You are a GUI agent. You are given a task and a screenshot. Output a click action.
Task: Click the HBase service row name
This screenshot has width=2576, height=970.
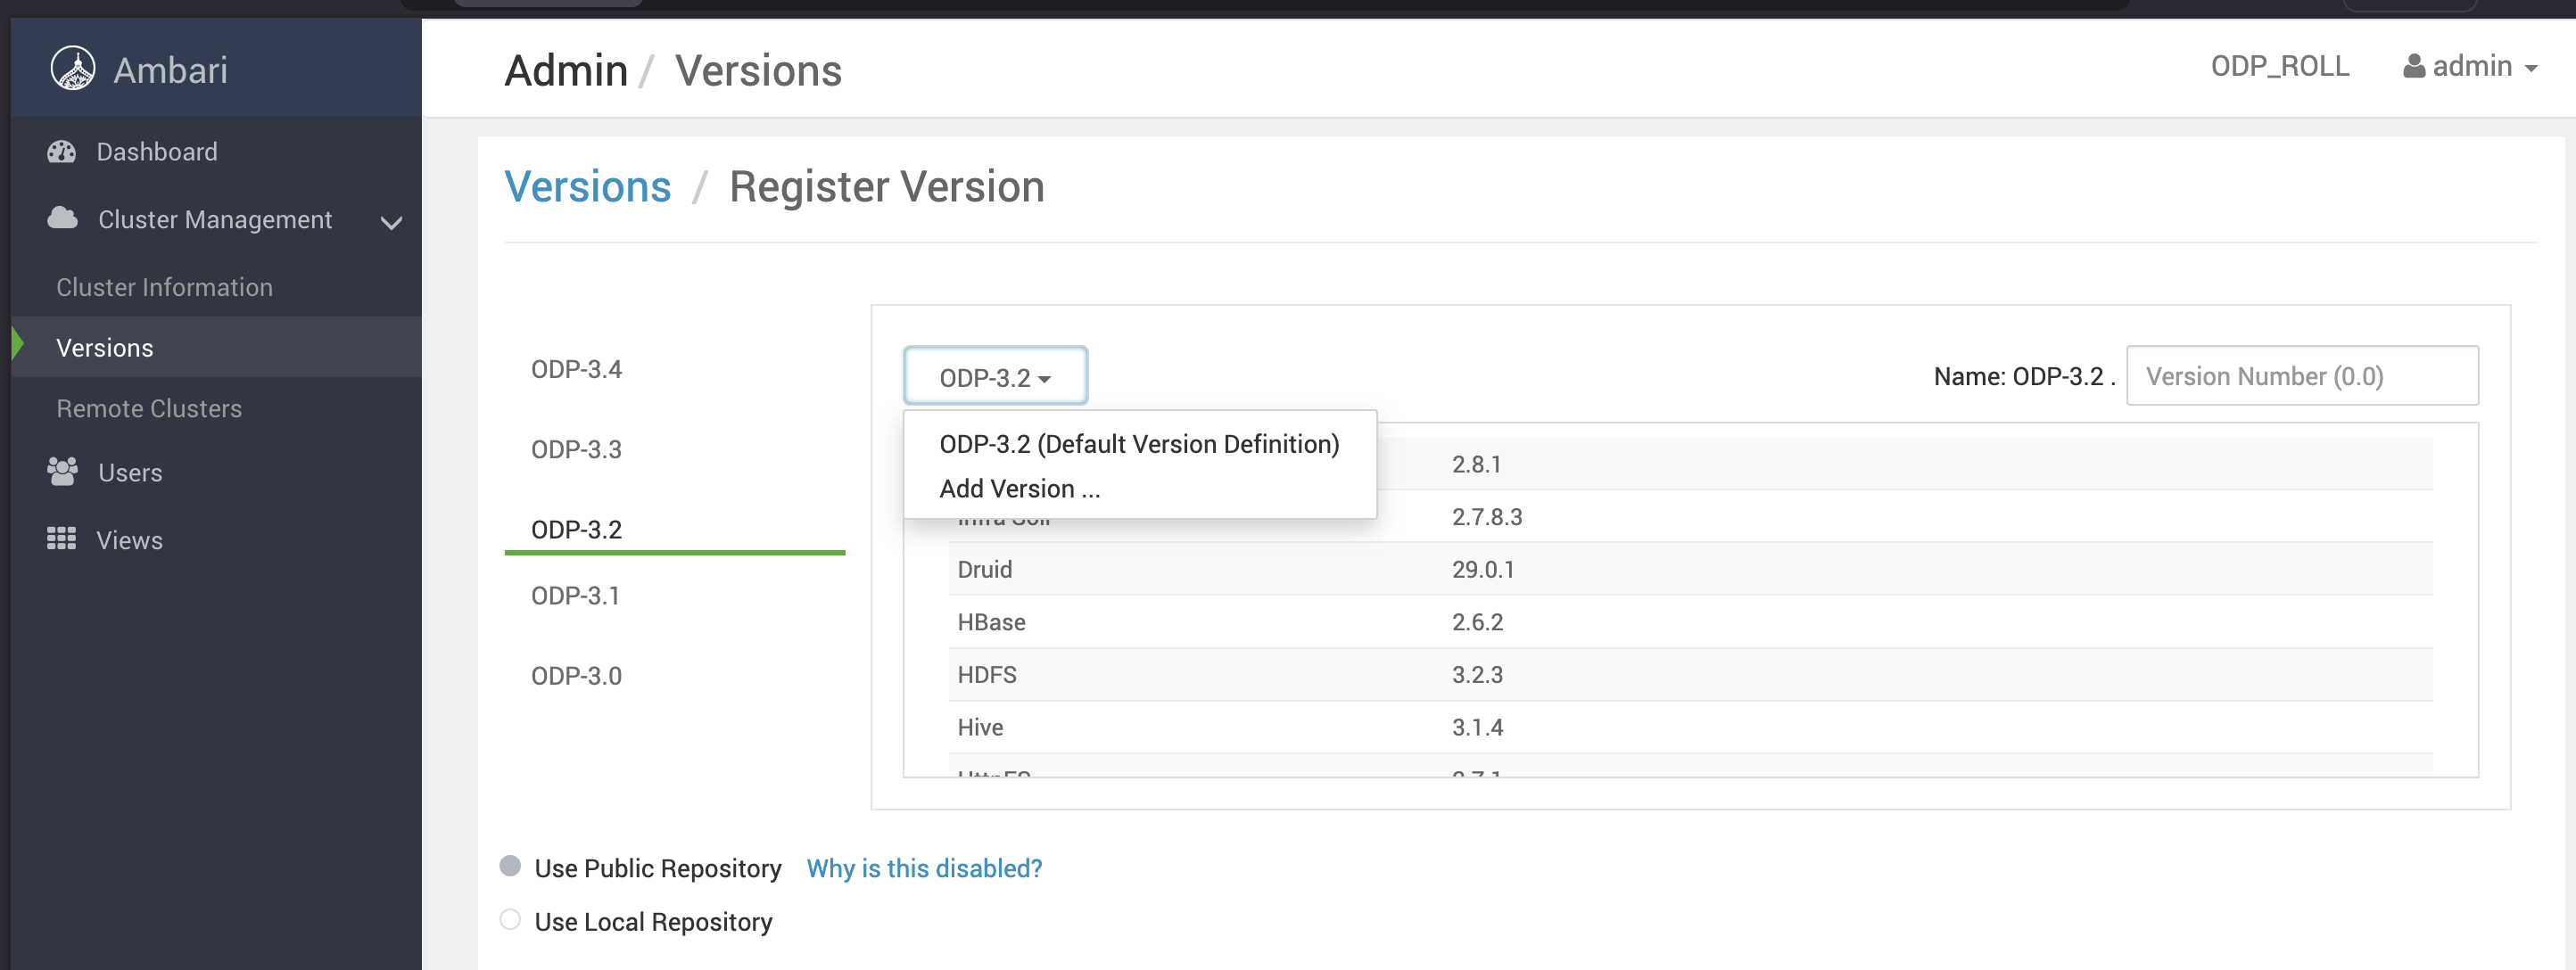991,622
